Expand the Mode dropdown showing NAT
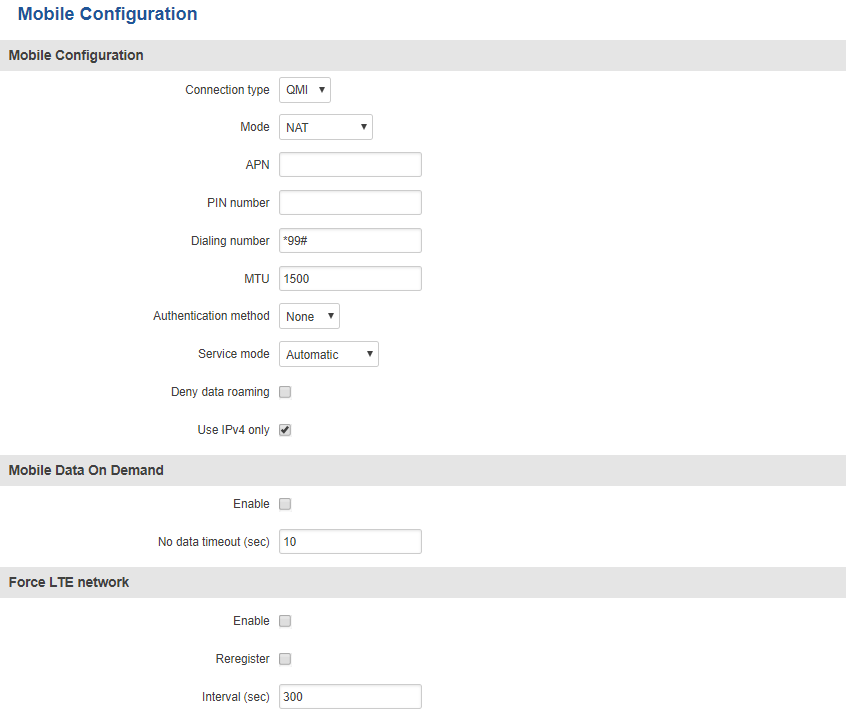The height and width of the screenshot is (711, 846). (325, 127)
